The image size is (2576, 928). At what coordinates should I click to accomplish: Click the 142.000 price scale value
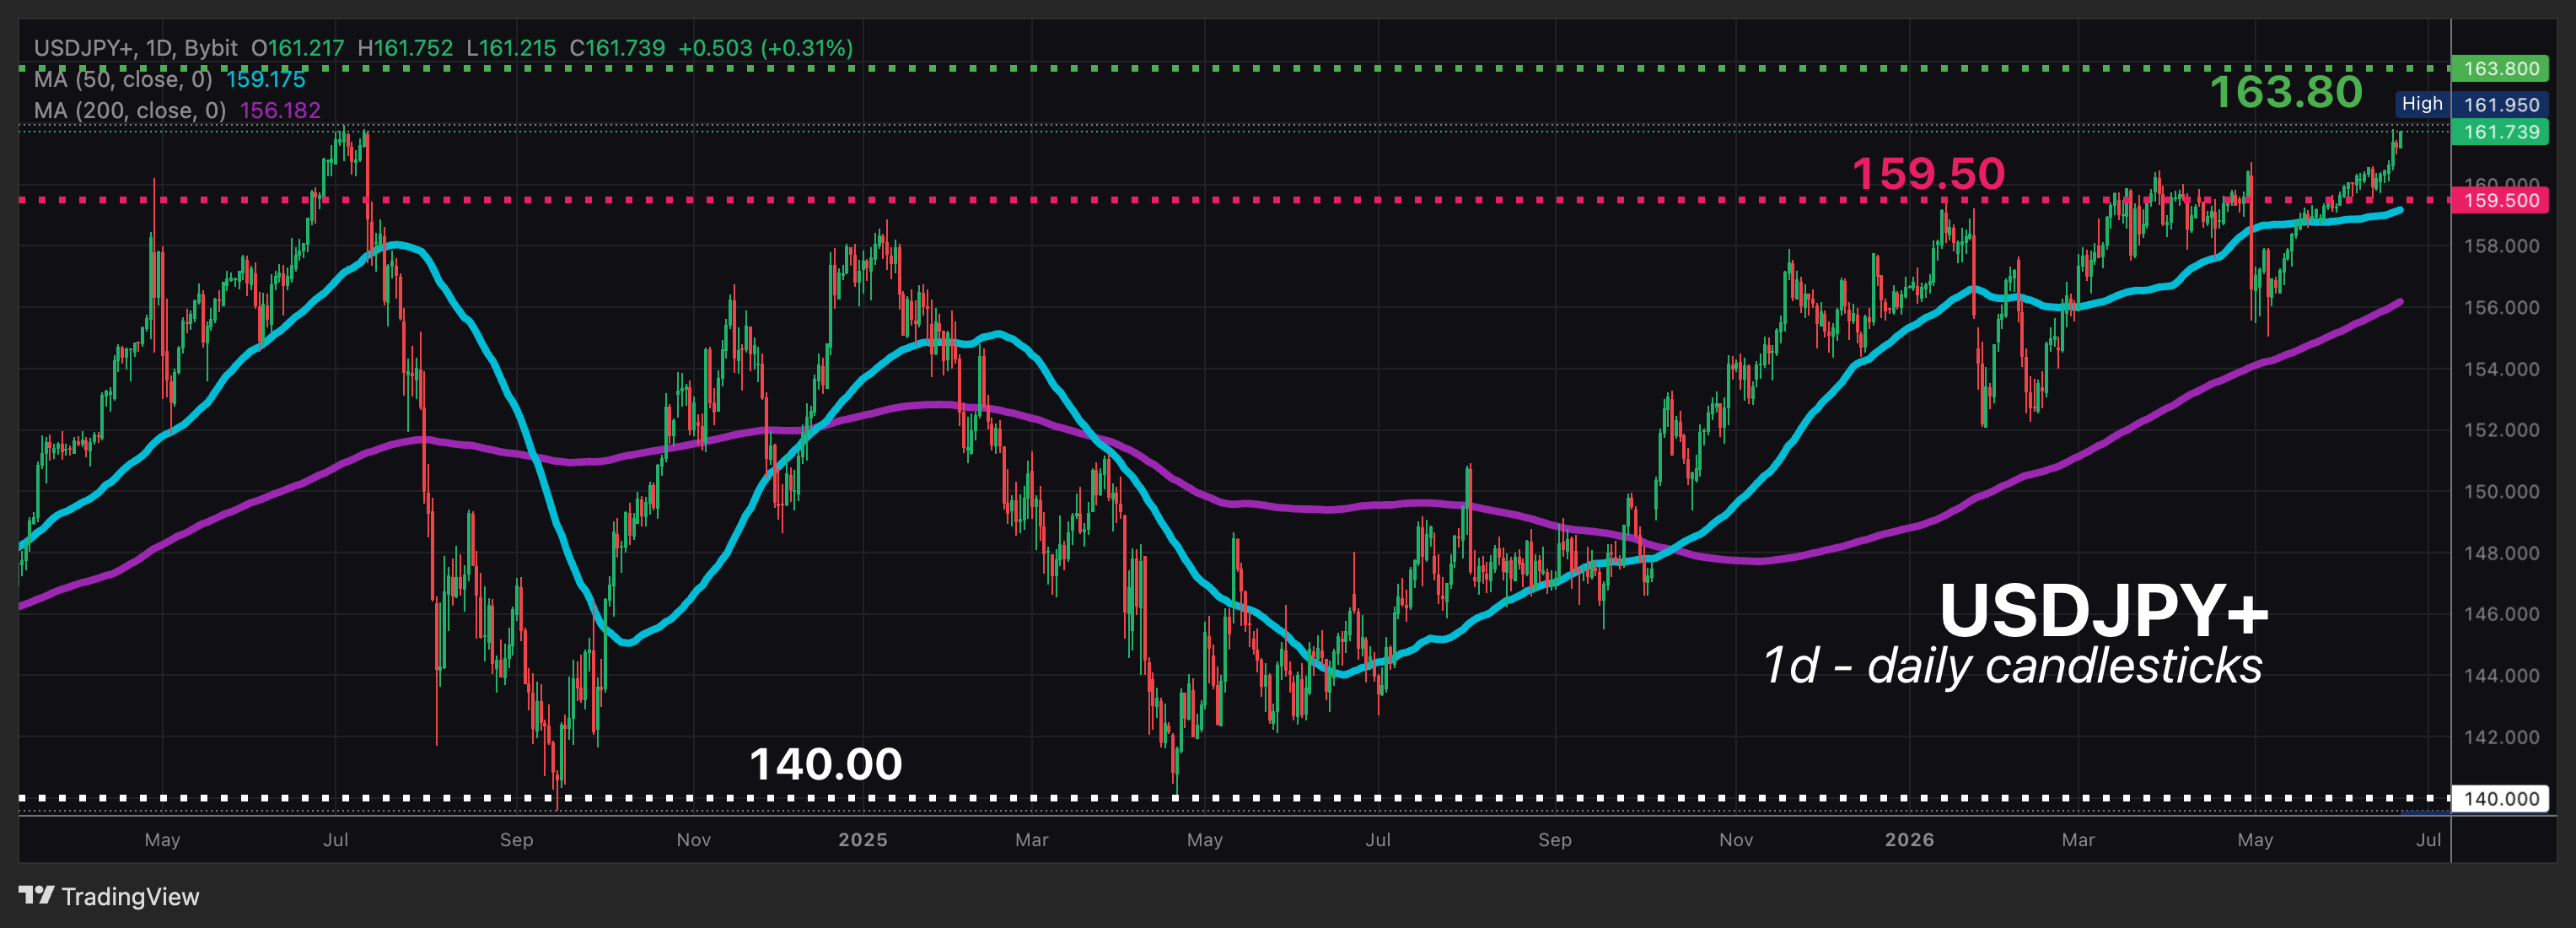pyautogui.click(x=2501, y=737)
